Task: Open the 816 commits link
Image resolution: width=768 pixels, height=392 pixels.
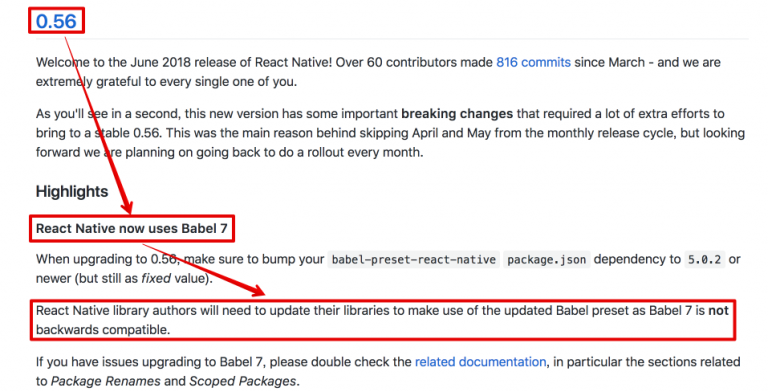Action: pos(533,63)
